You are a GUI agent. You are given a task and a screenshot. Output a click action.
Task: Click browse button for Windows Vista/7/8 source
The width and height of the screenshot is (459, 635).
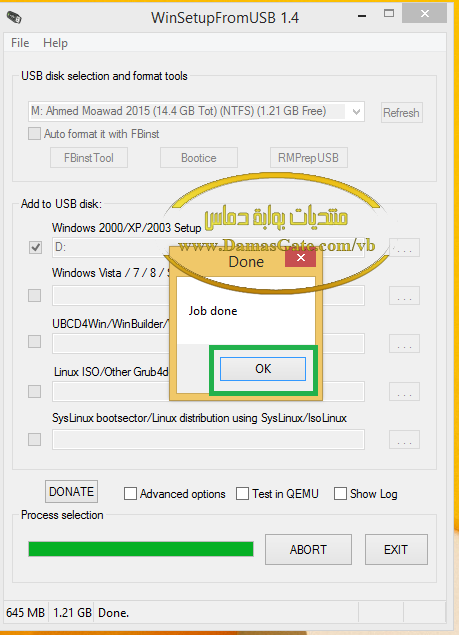[404, 296]
